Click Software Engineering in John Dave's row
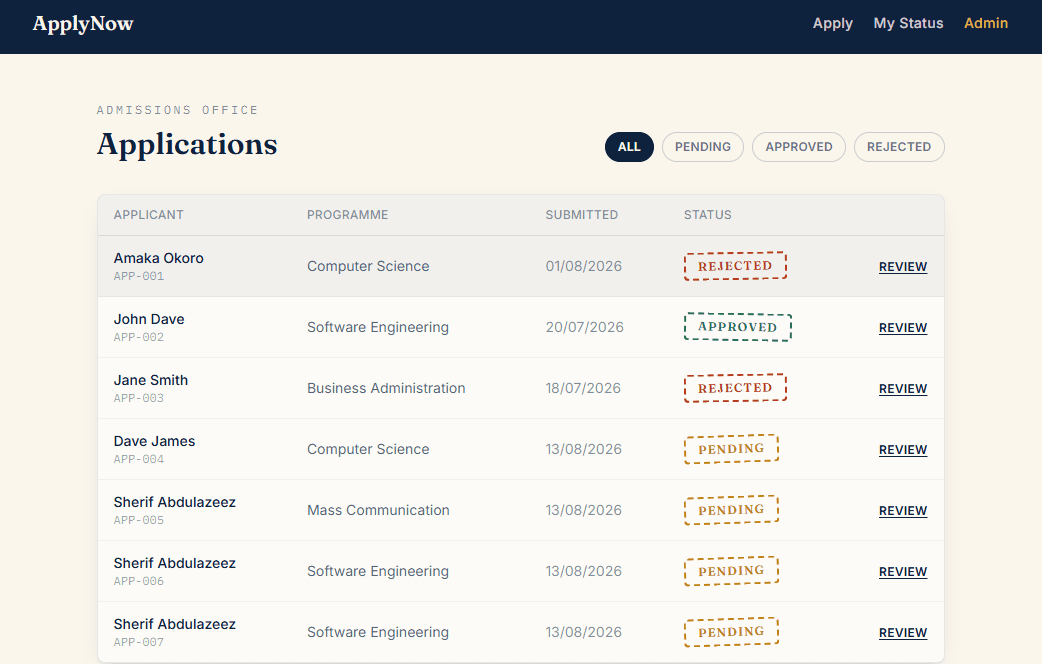Screen dimensions: 1042x664 (x=378, y=328)
